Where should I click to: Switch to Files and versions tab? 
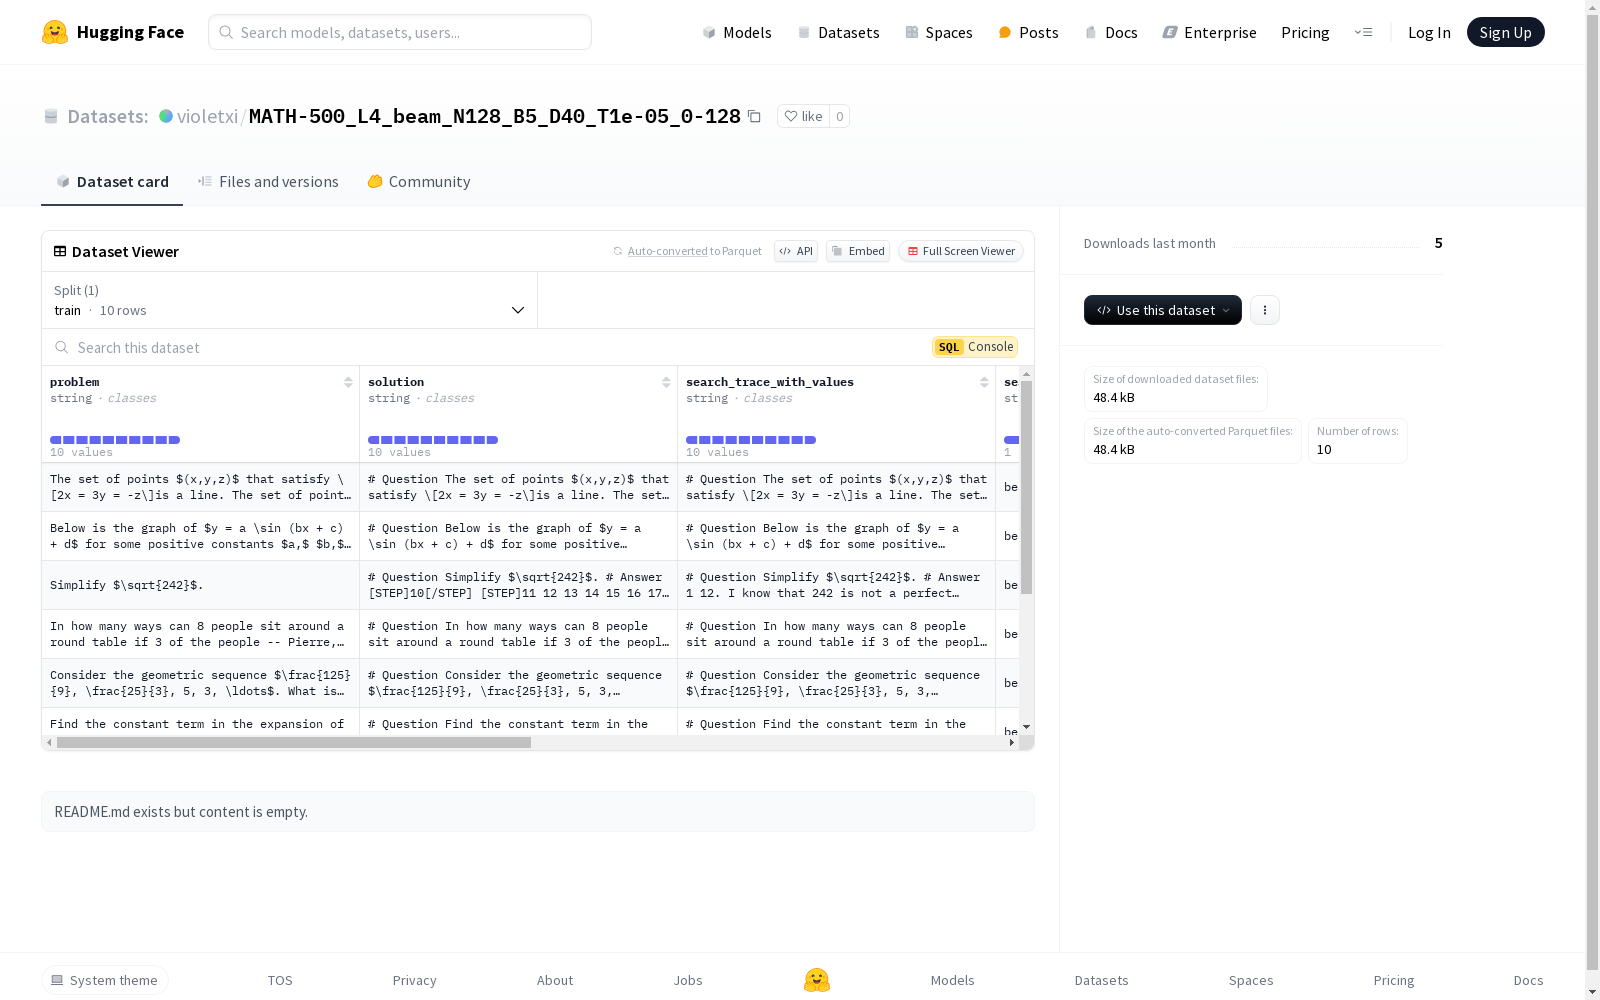(x=268, y=181)
